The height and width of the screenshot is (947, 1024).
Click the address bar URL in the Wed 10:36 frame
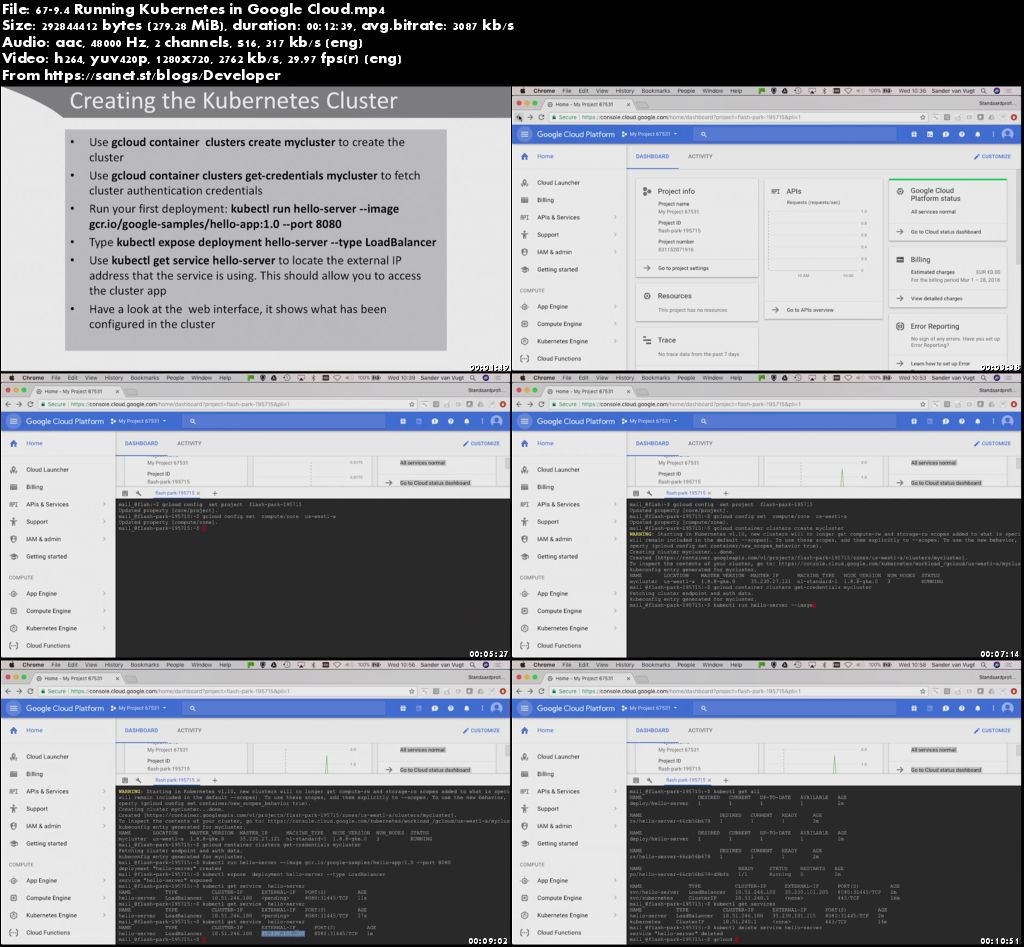[690, 118]
